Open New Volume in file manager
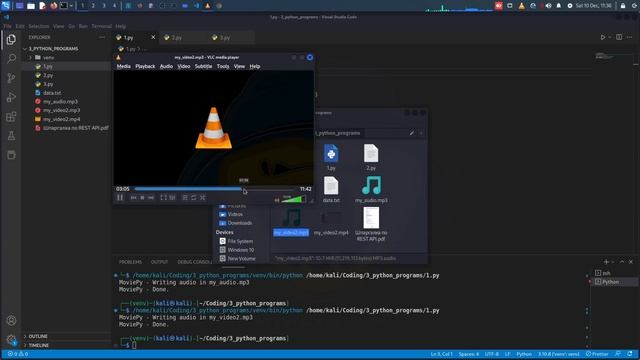This screenshot has width=640, height=360. tap(238, 259)
